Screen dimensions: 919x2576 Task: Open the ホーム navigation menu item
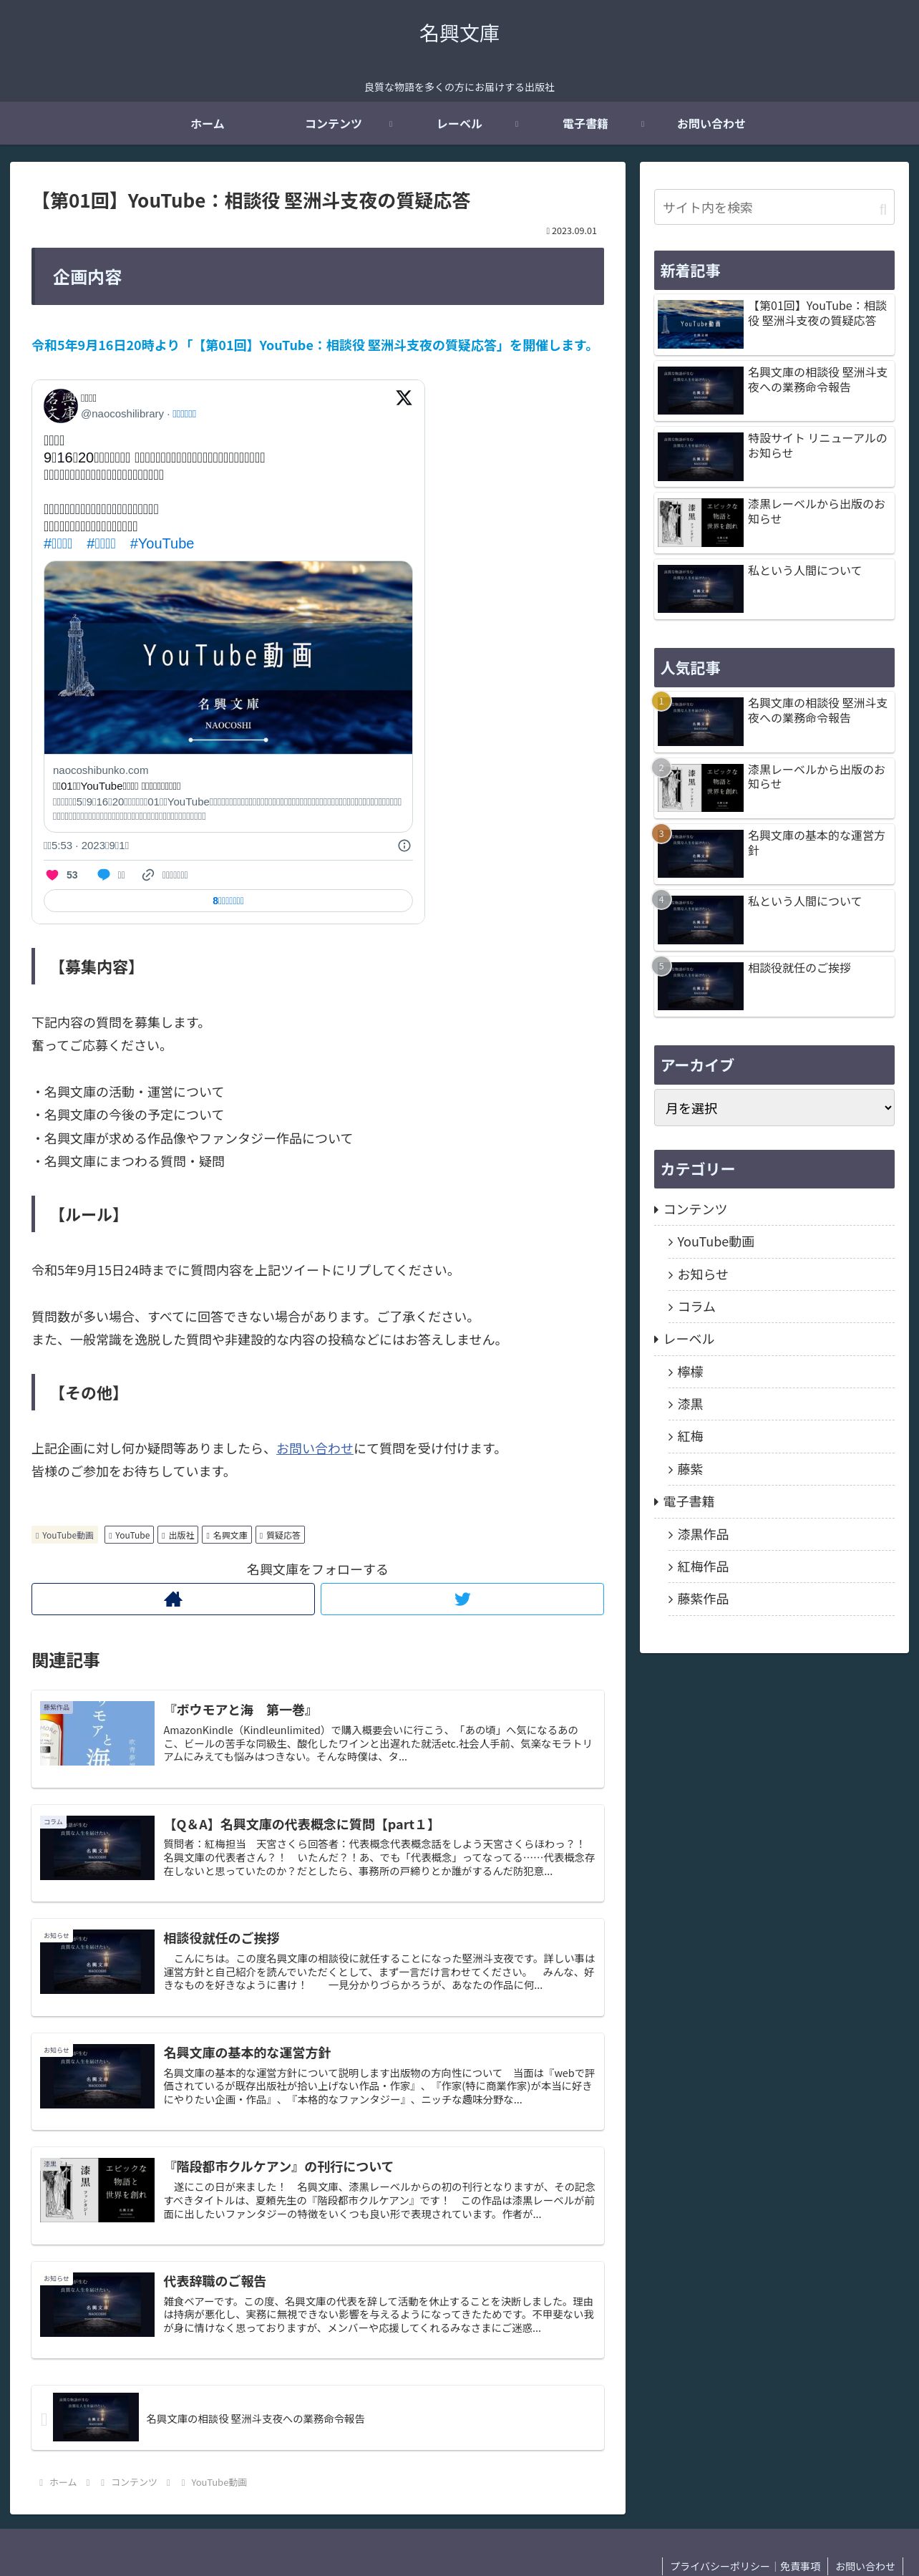207,124
